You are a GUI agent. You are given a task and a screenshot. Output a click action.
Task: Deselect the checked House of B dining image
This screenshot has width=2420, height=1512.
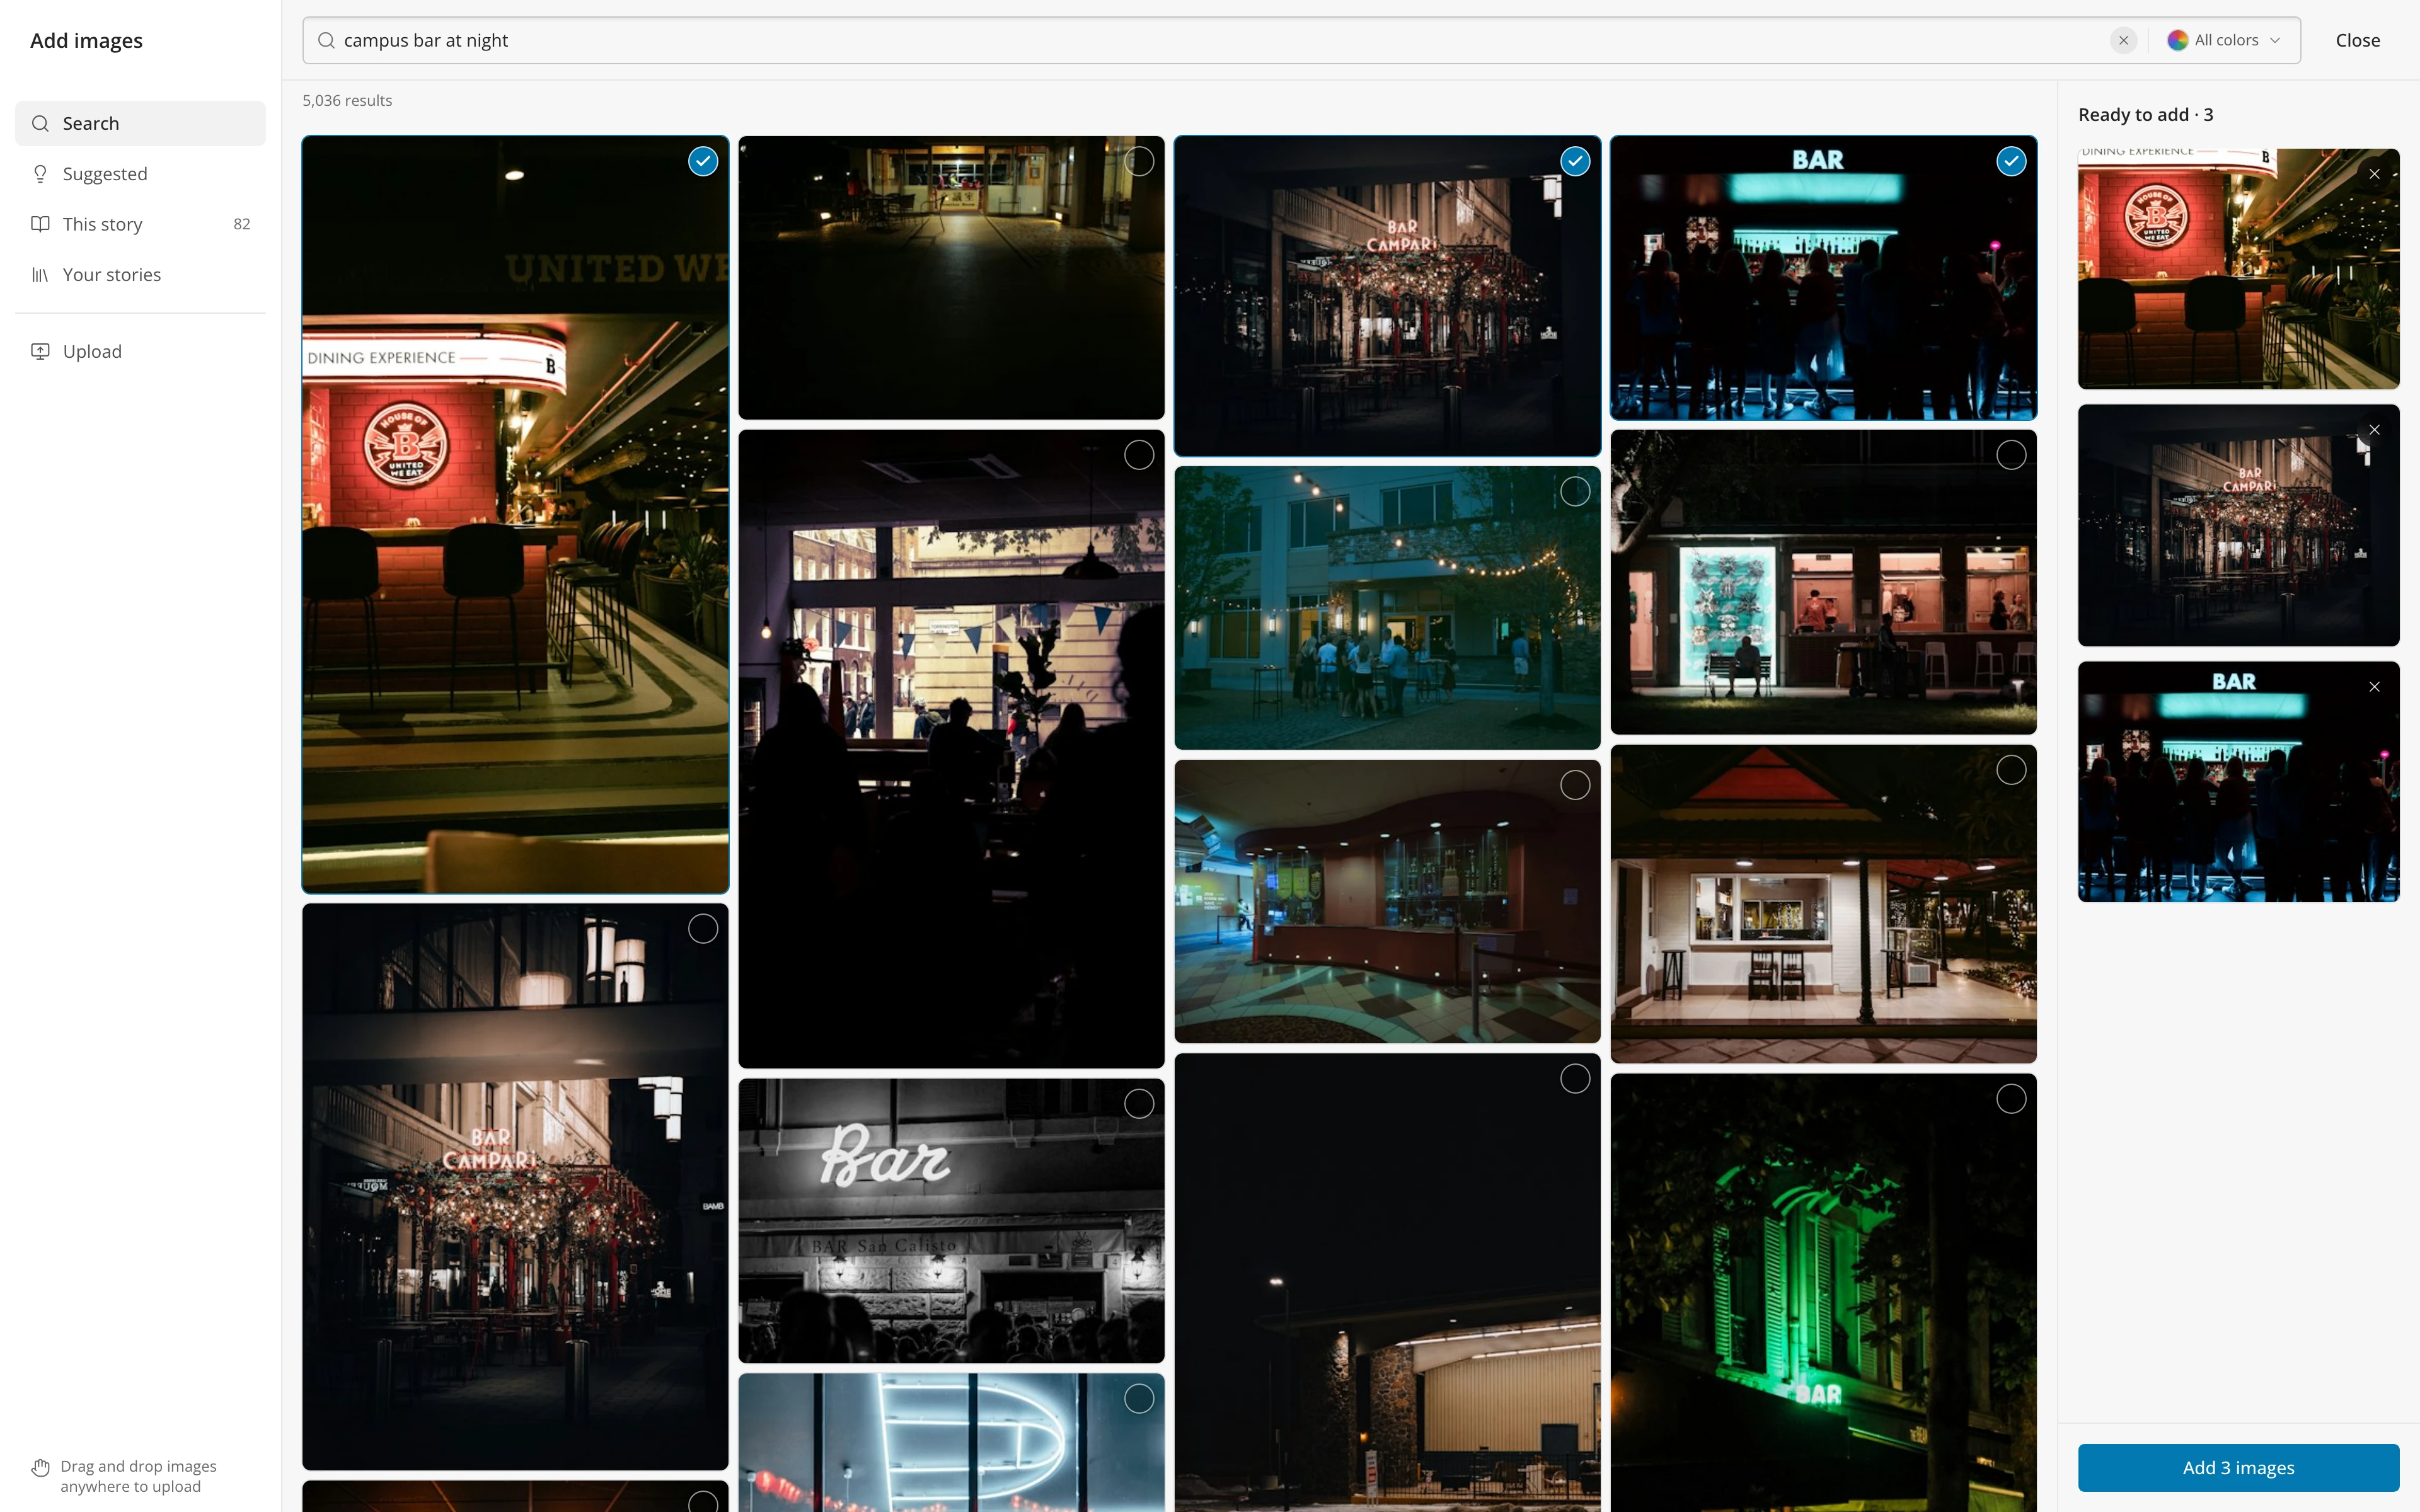(x=703, y=161)
